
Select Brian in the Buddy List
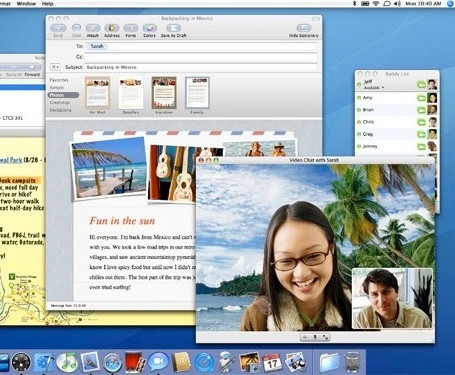[x=397, y=110]
